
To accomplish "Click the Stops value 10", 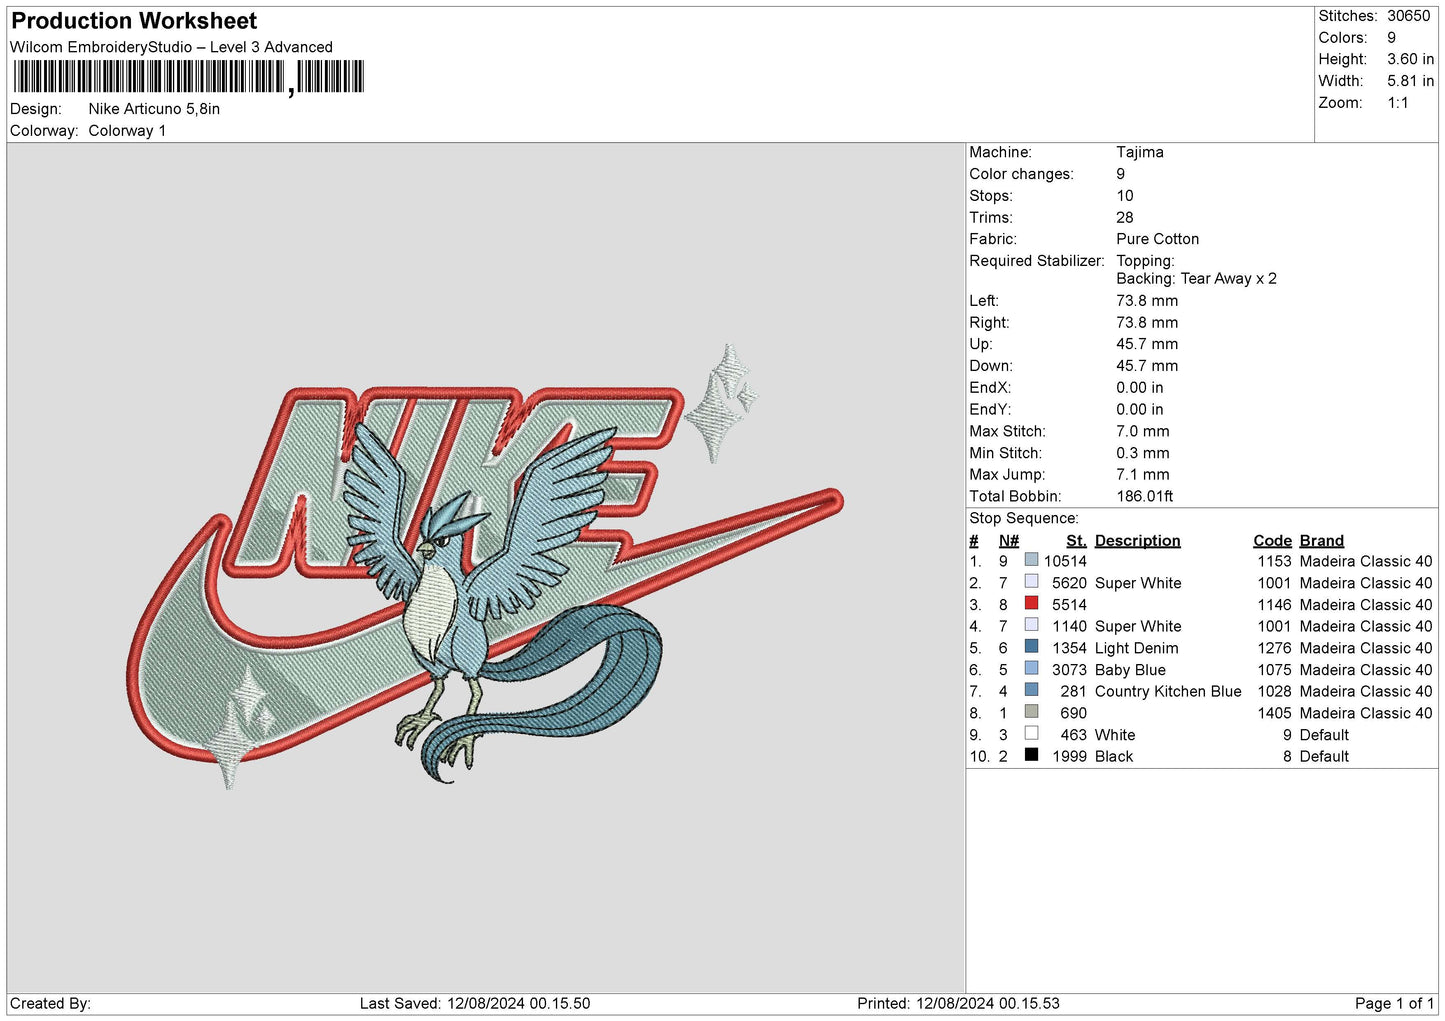I will pyautogui.click(x=1125, y=196).
